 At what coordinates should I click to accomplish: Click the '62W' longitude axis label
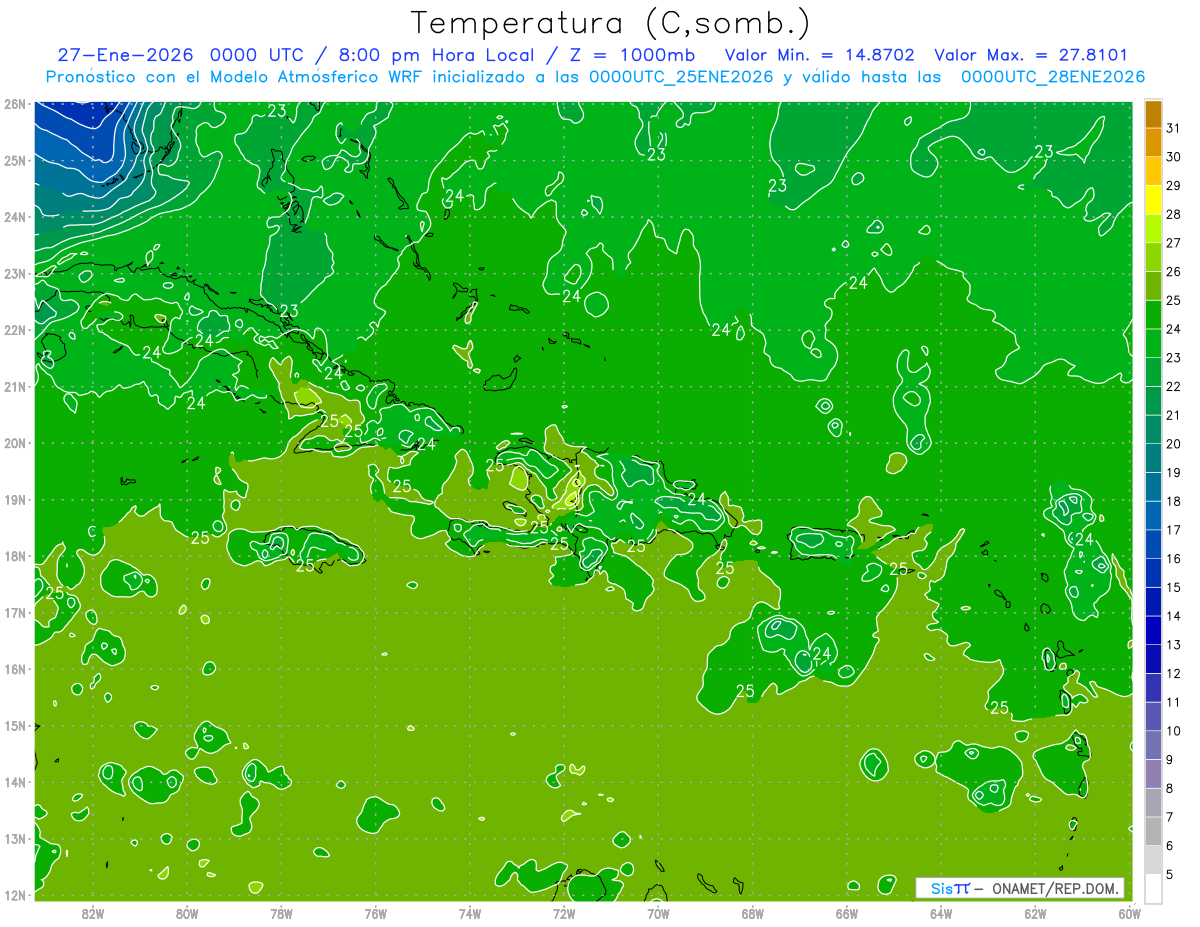[1035, 913]
